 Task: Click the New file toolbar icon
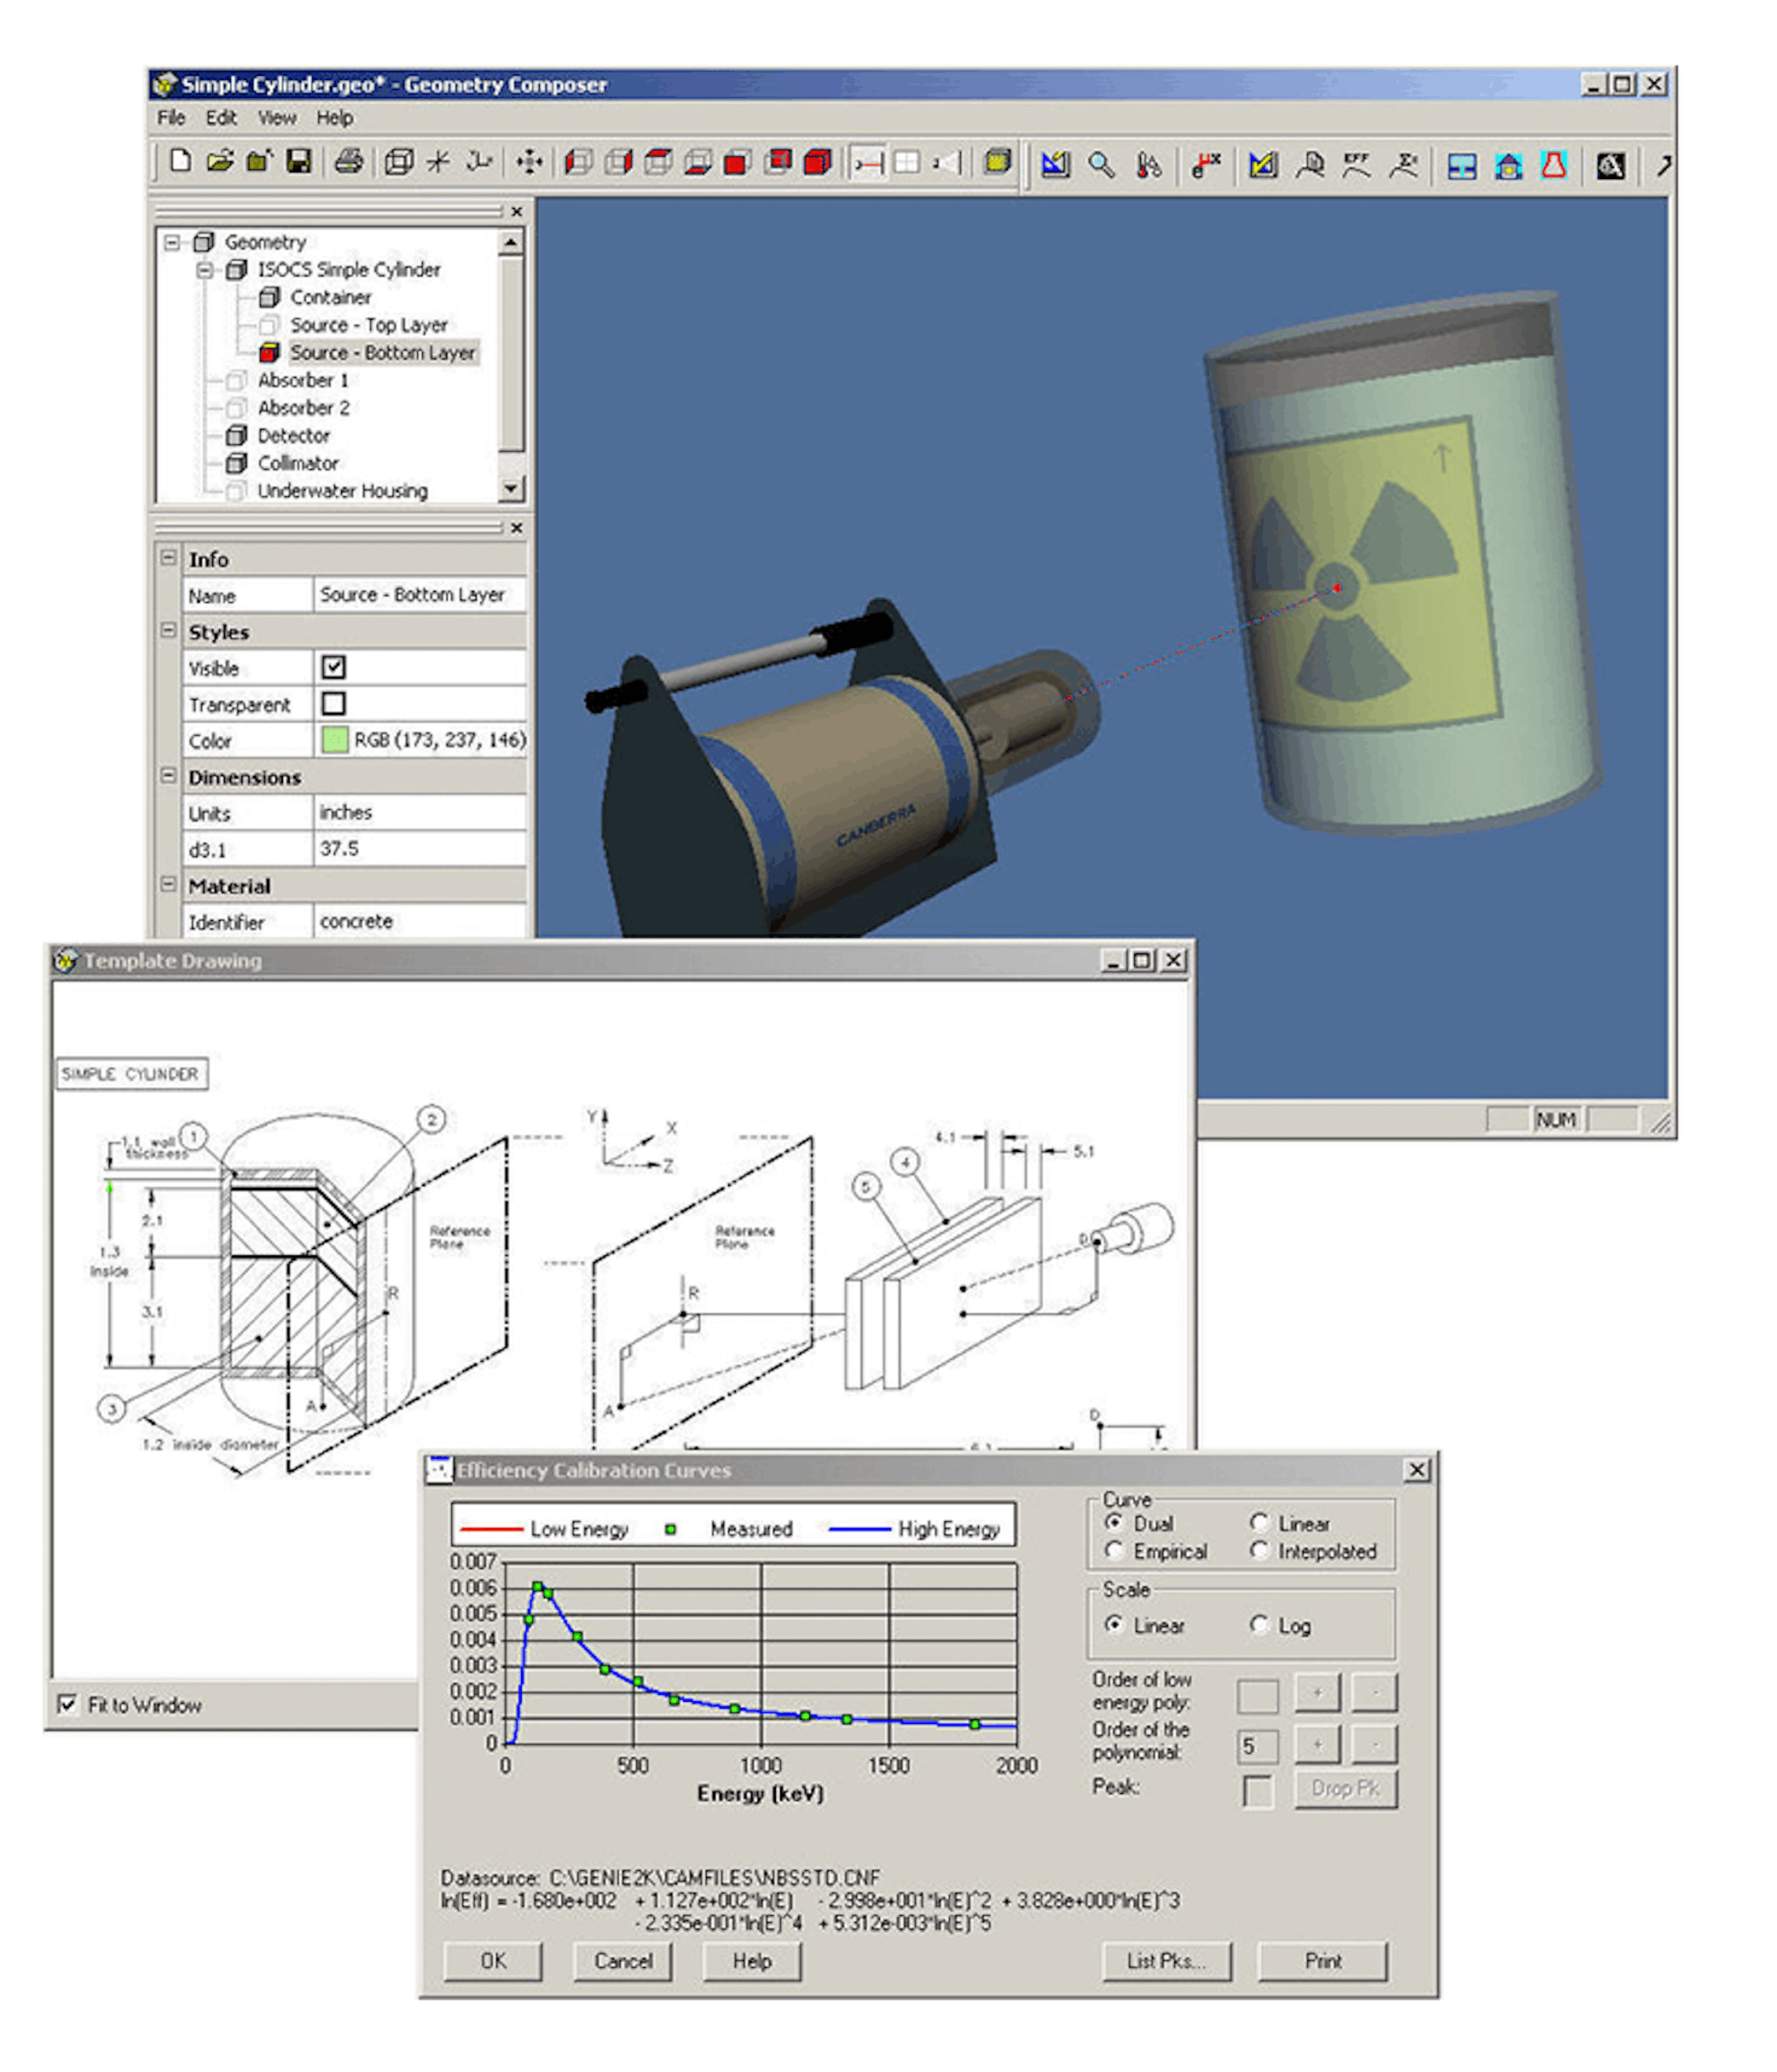pos(180,161)
